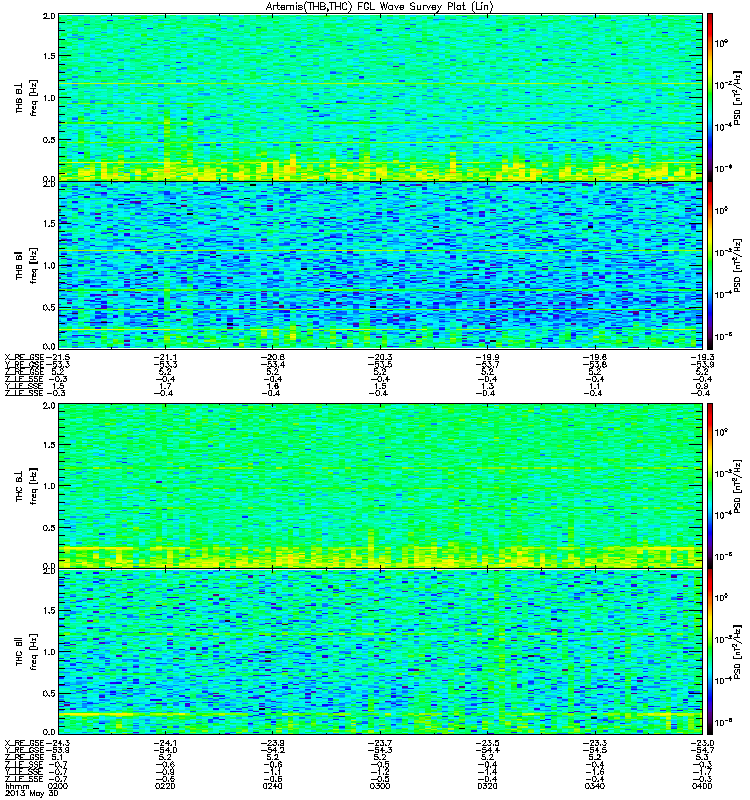Click the THC B-parallel freq [Hz] axis label
Viewport: 750px width, 800px height.
pos(33,652)
